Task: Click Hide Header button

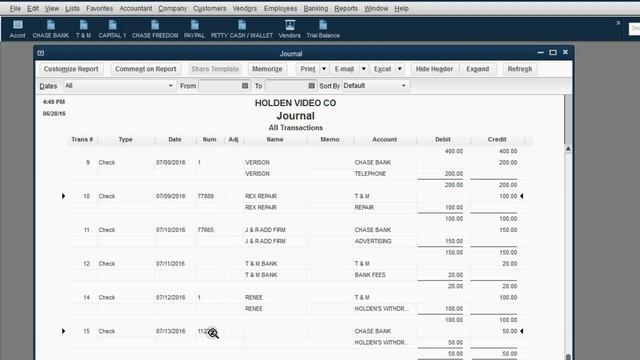Action: (434, 69)
